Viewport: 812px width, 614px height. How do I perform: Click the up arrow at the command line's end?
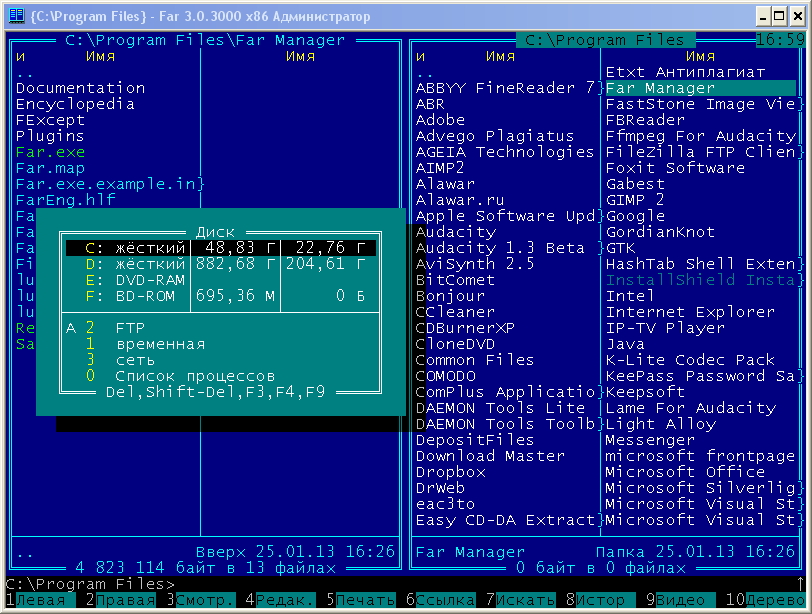800,584
